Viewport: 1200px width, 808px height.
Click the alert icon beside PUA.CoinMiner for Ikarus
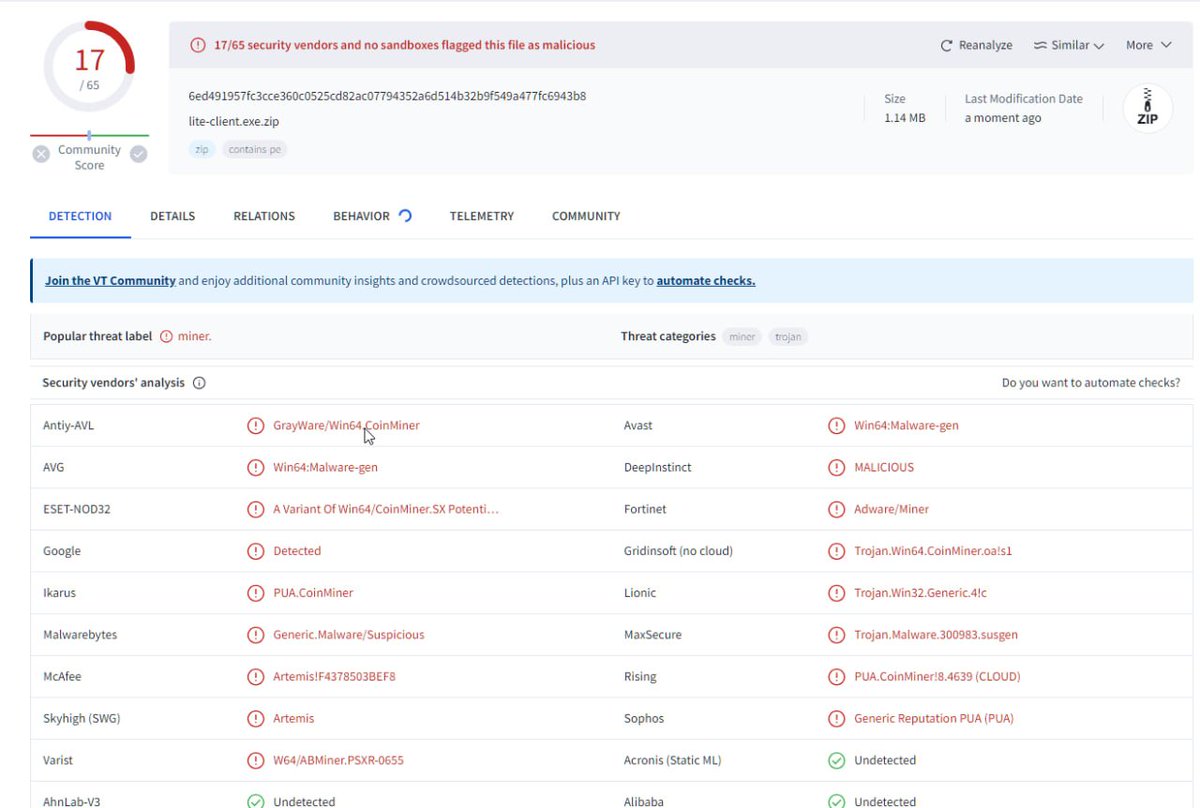click(x=256, y=593)
